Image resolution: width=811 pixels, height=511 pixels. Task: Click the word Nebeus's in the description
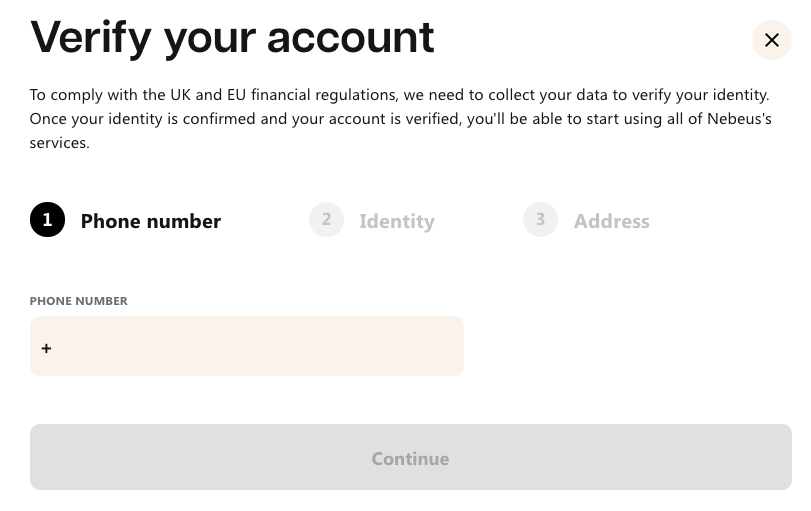(x=739, y=119)
